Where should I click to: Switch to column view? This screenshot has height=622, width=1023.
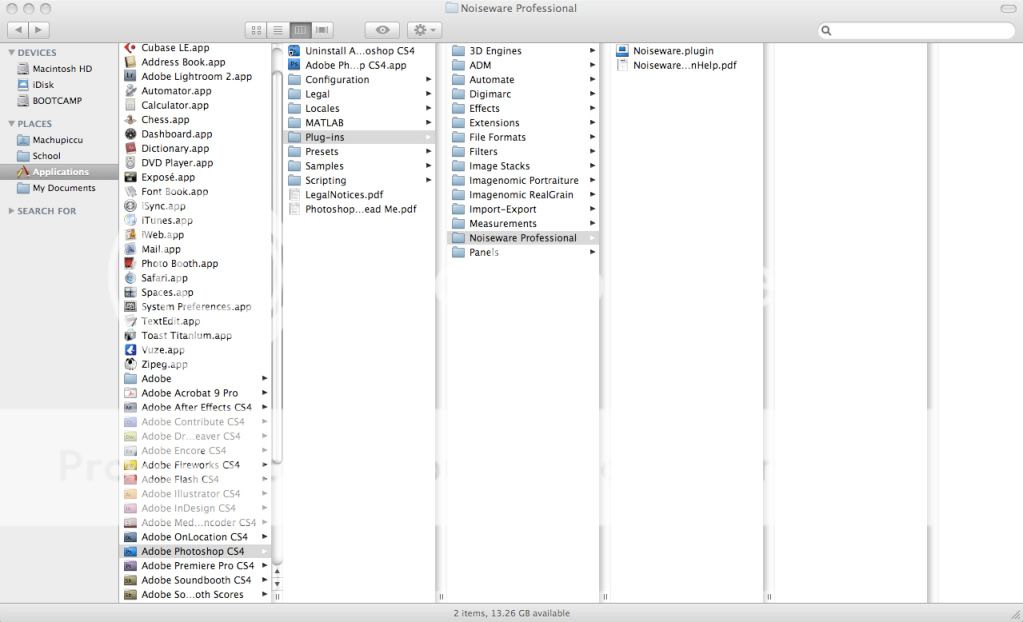[x=300, y=30]
